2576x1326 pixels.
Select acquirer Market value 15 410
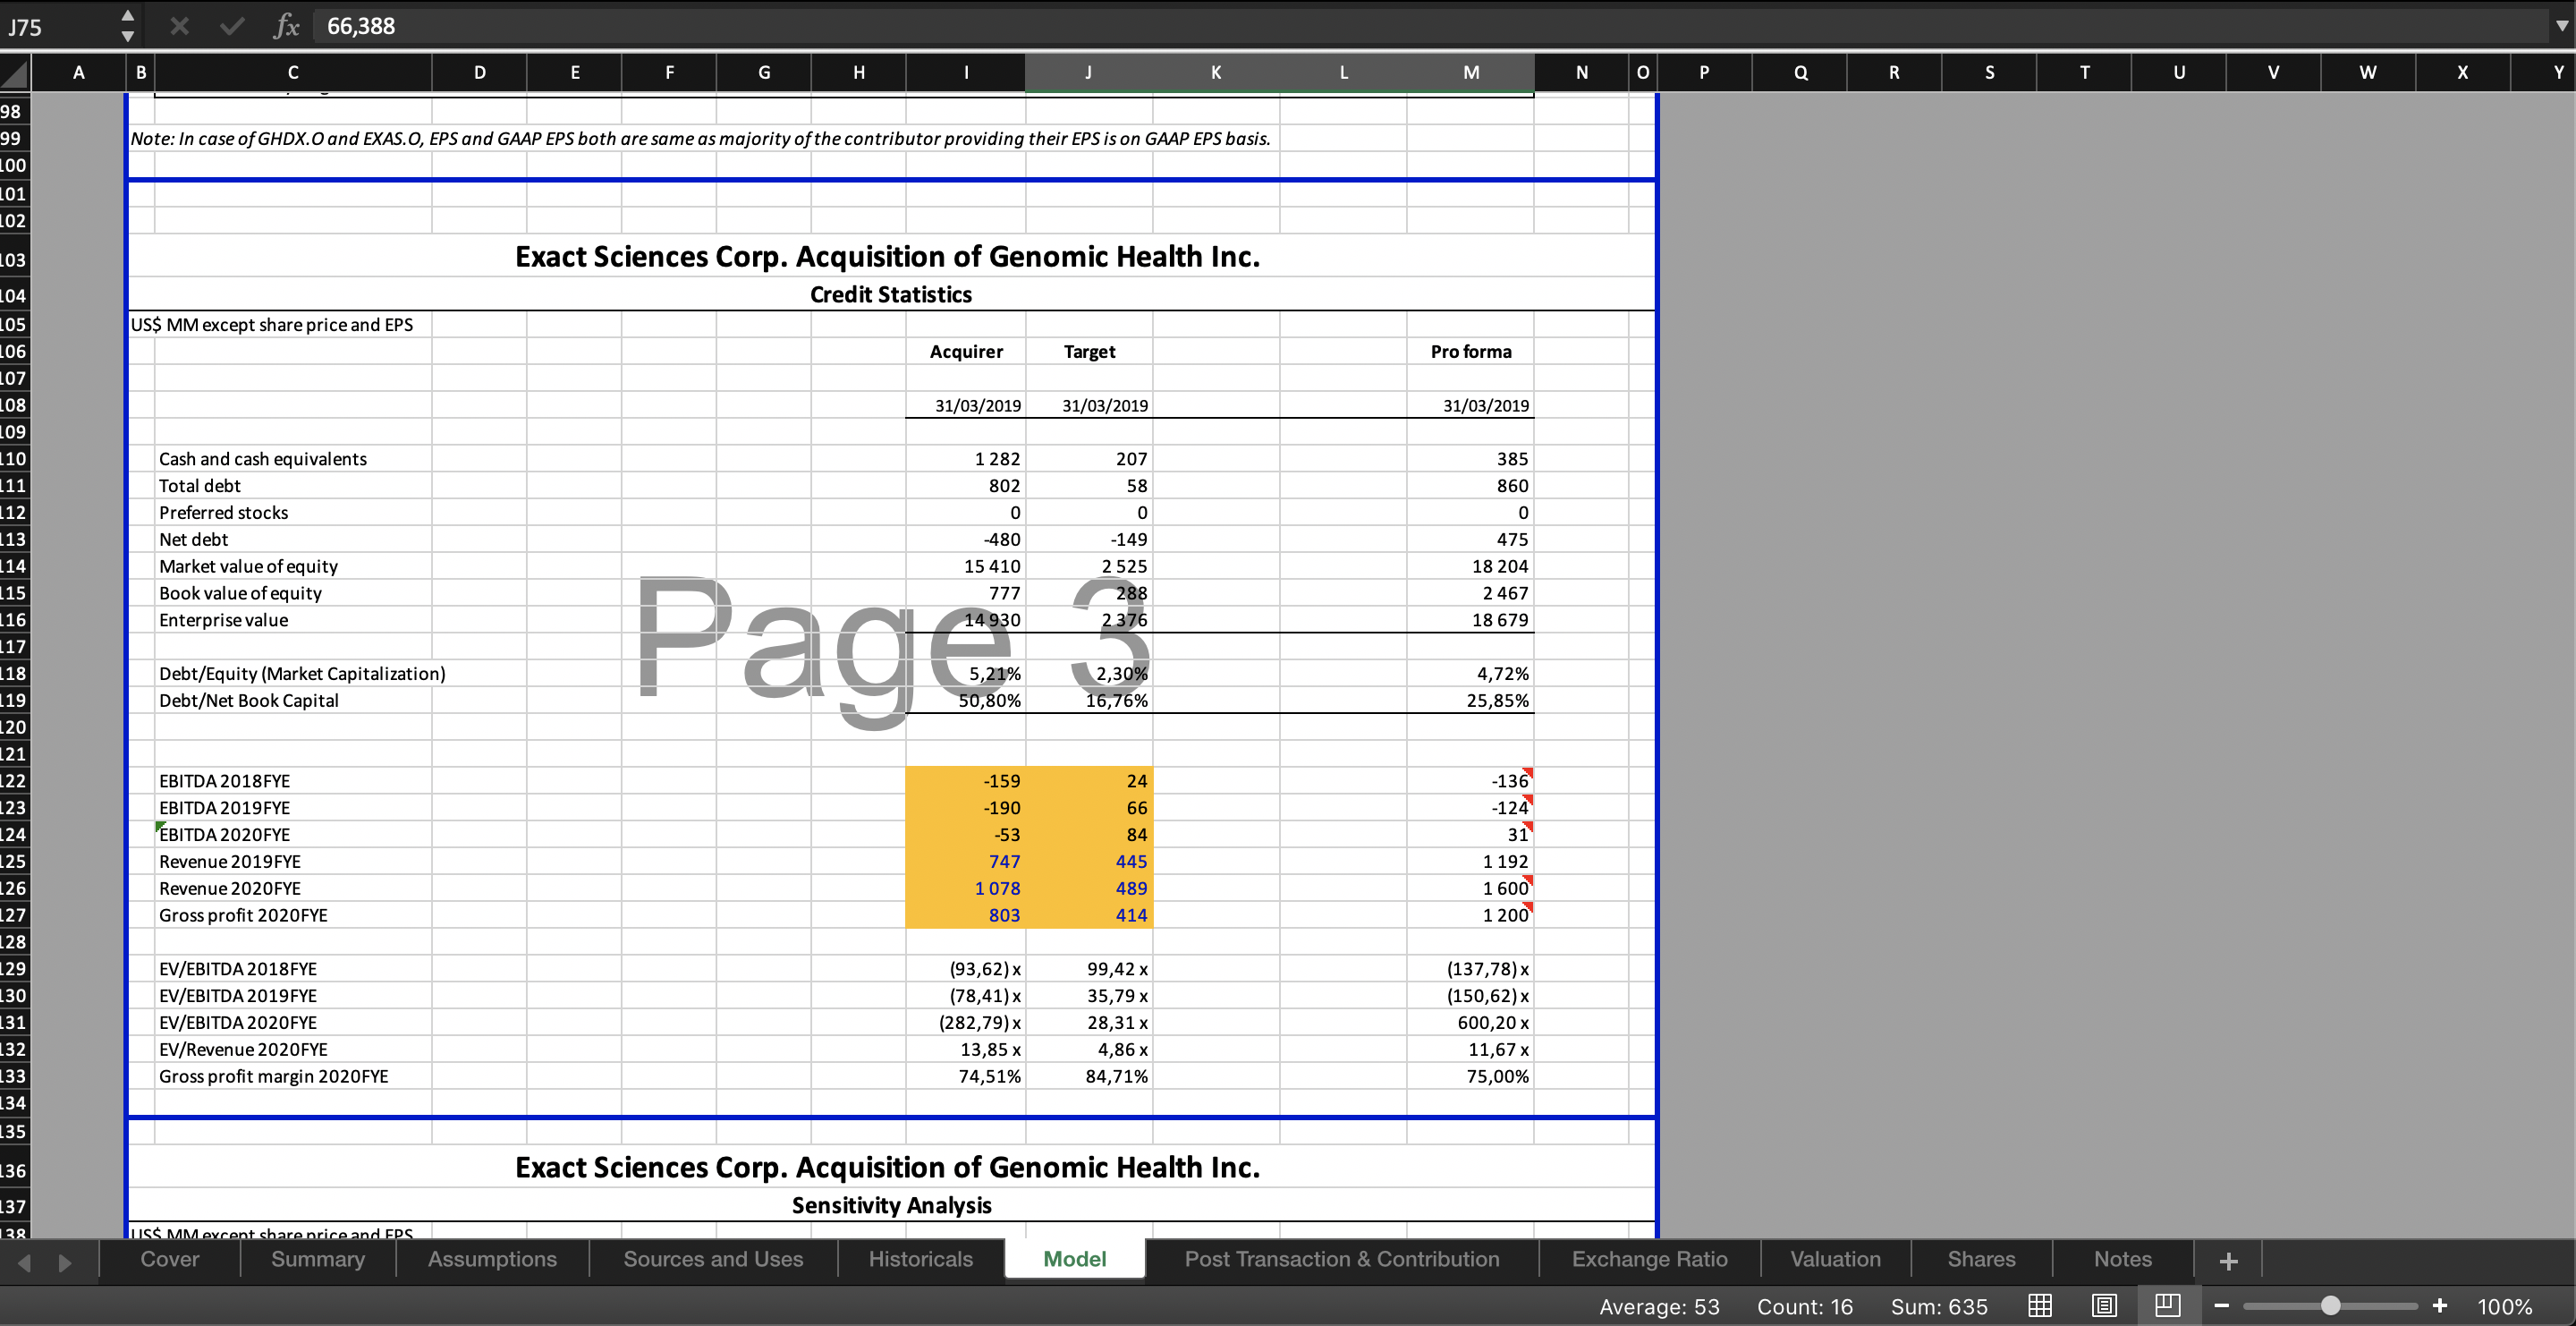pos(966,566)
